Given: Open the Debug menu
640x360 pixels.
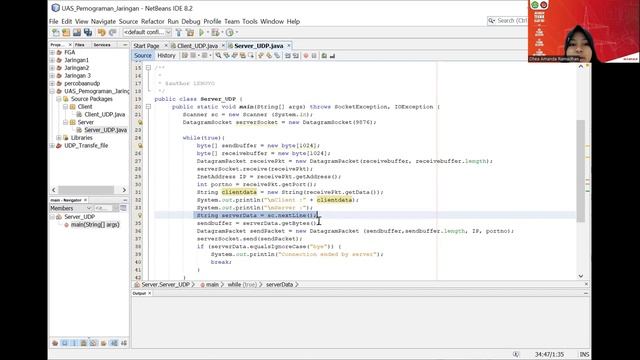Looking at the screenshot, I should [x=191, y=21].
